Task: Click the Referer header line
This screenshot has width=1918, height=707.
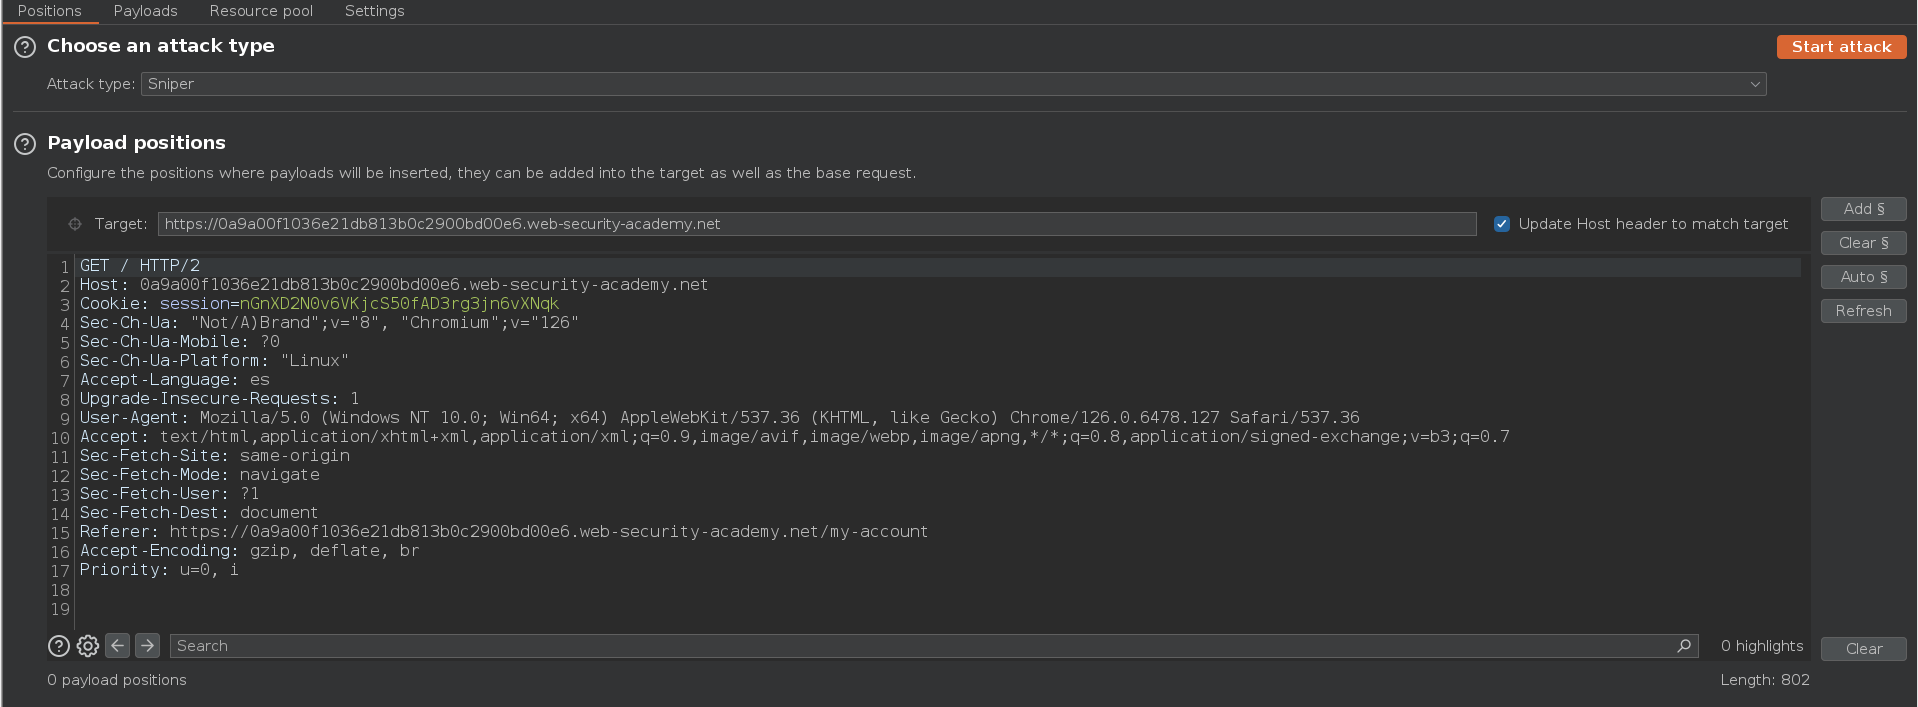Action: [504, 532]
